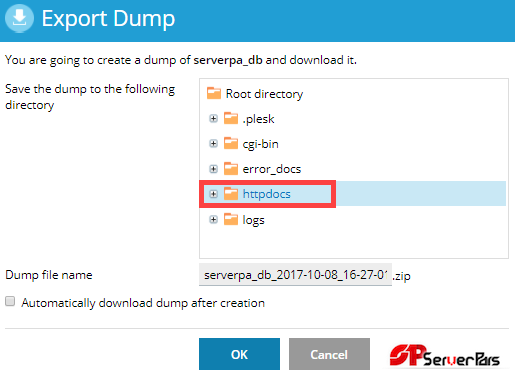The width and height of the screenshot is (515, 375).
Task: Click the cgi-bin folder icon
Action: (231, 143)
